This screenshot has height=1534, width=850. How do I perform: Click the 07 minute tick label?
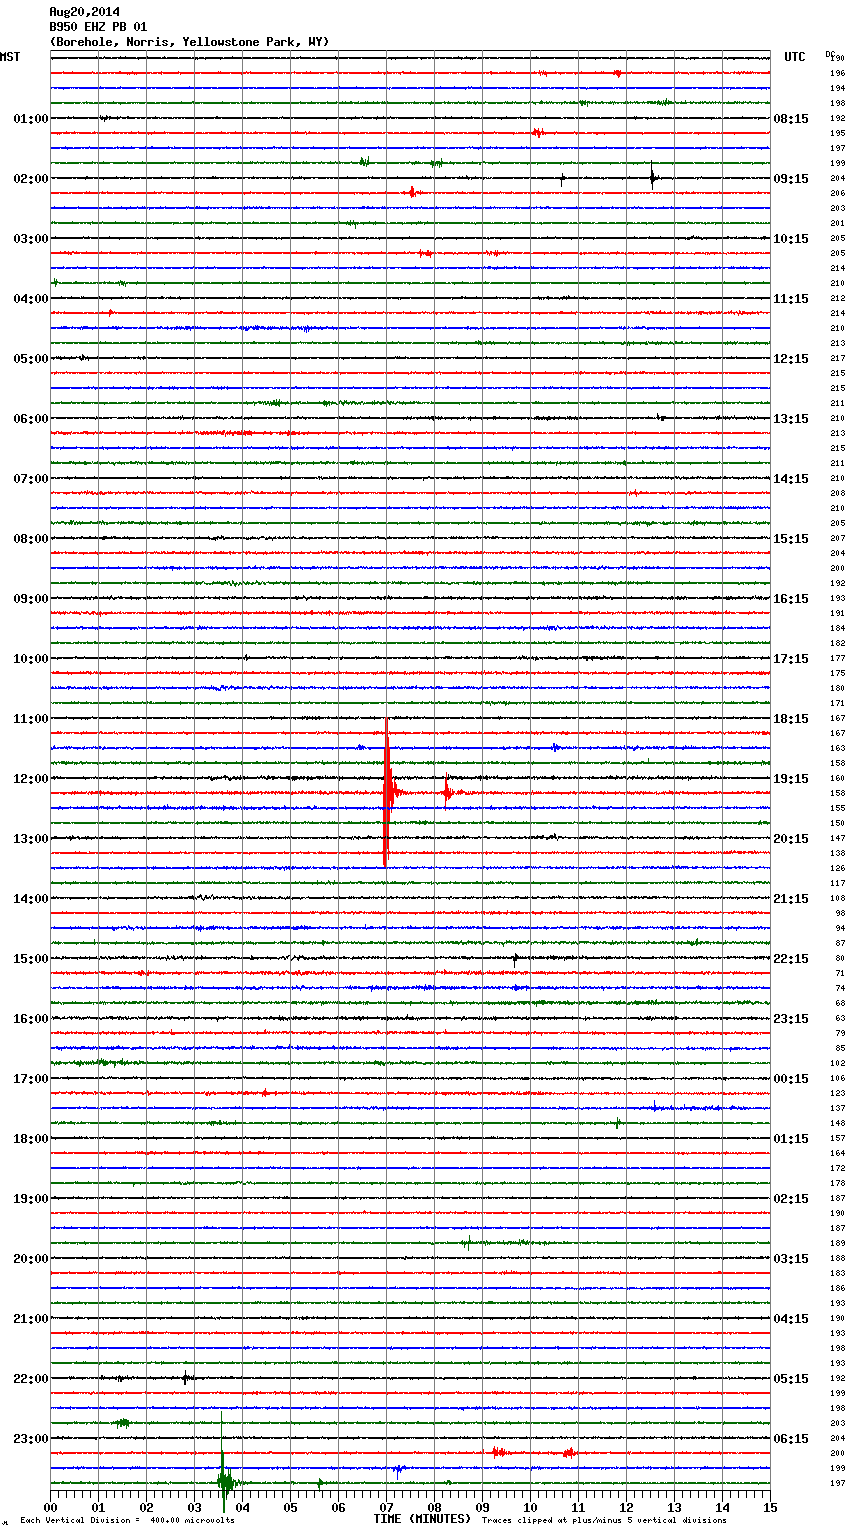click(x=386, y=1507)
